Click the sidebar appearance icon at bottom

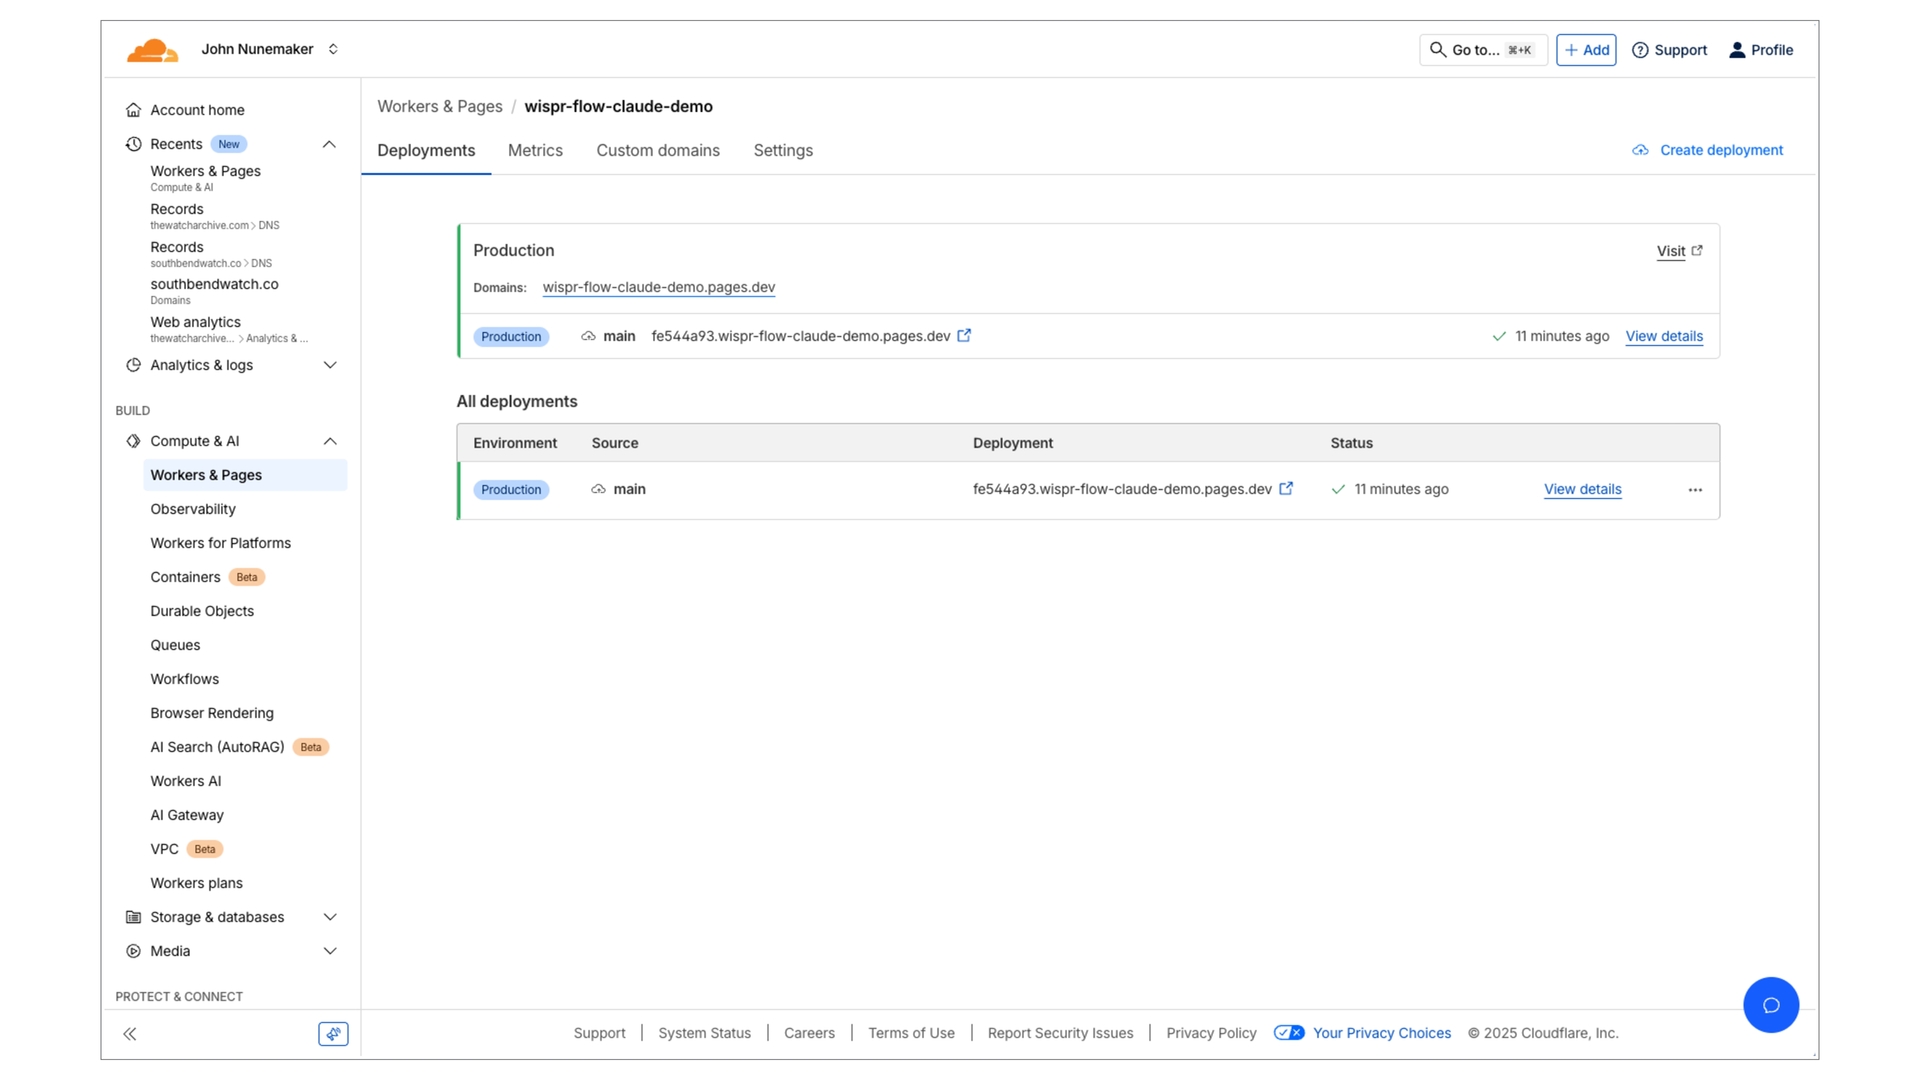333,1034
